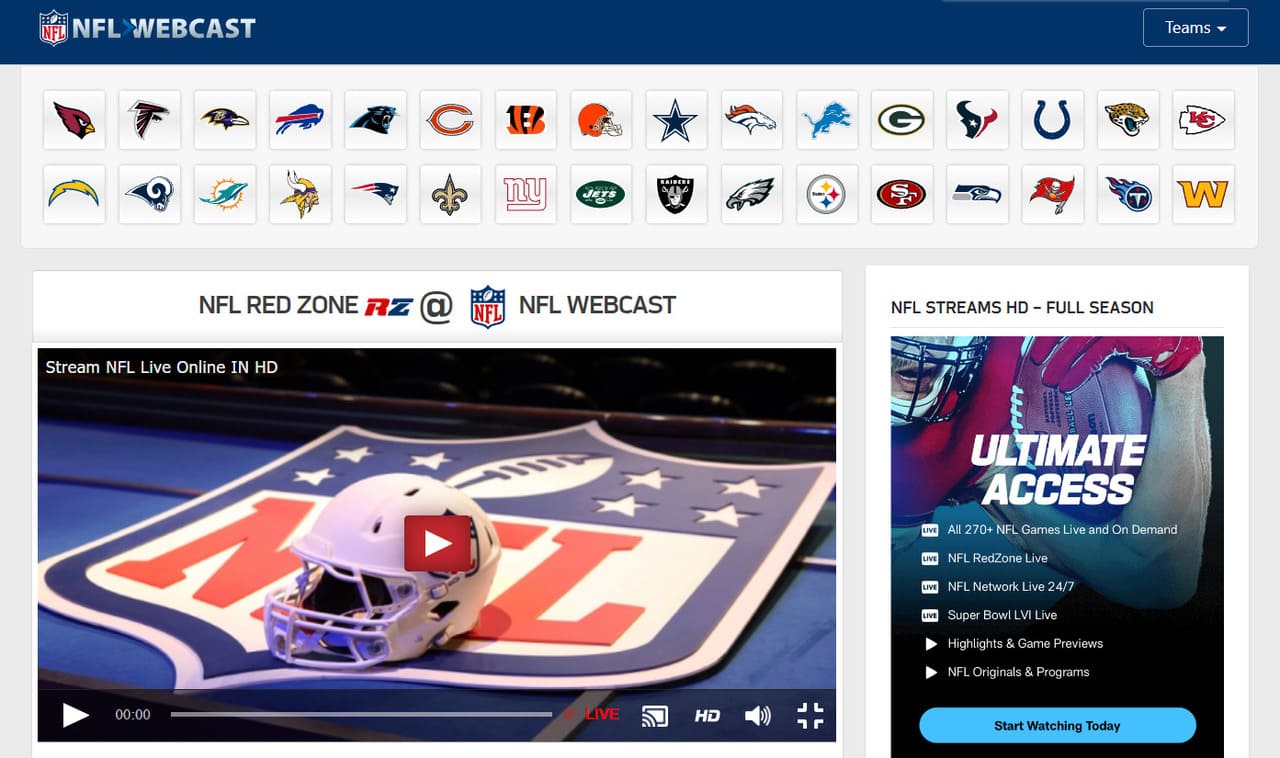Choose the Jacksonville Jaguars logo
This screenshot has width=1280, height=758.
1128,120
